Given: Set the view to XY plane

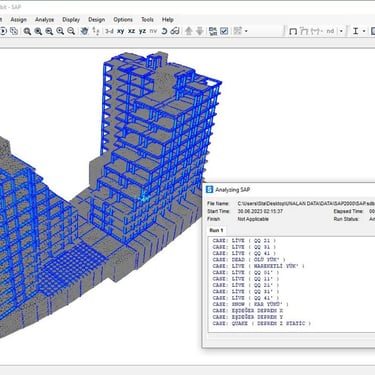Looking at the screenshot, I should click(121, 31).
